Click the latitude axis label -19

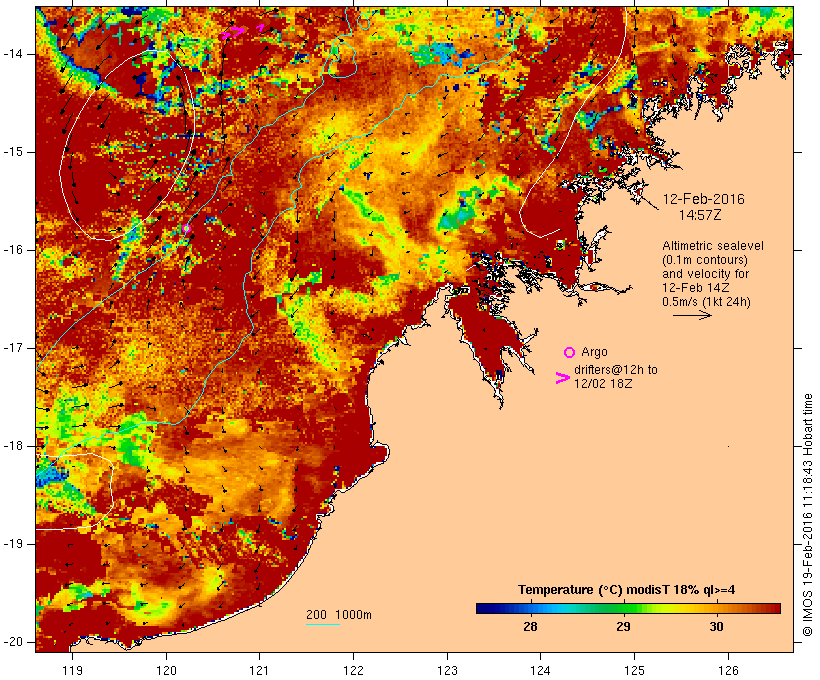tap(13, 544)
